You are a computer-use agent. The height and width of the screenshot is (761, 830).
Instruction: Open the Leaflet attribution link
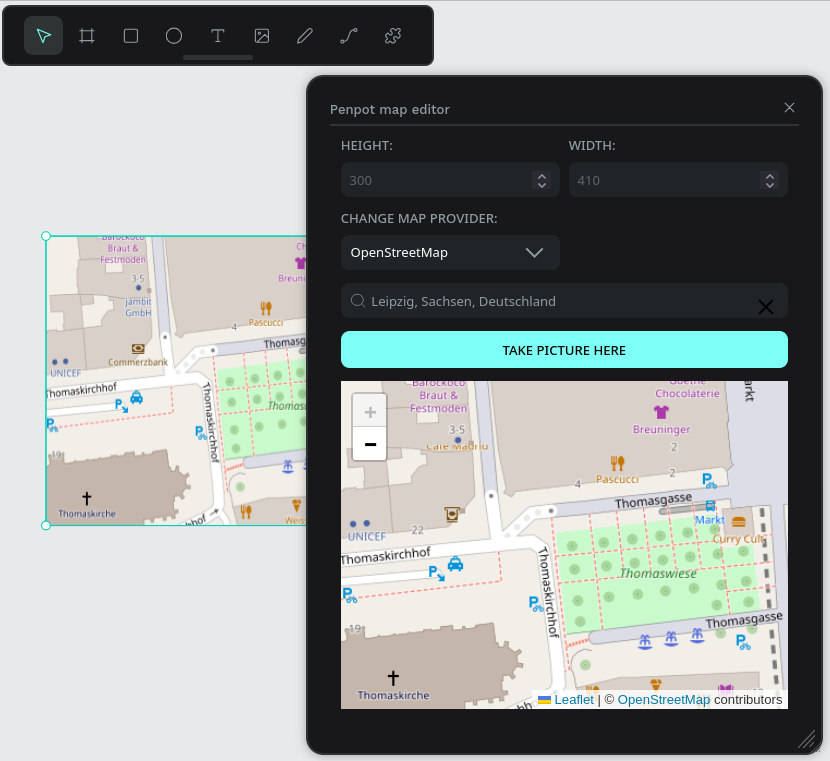coord(574,700)
